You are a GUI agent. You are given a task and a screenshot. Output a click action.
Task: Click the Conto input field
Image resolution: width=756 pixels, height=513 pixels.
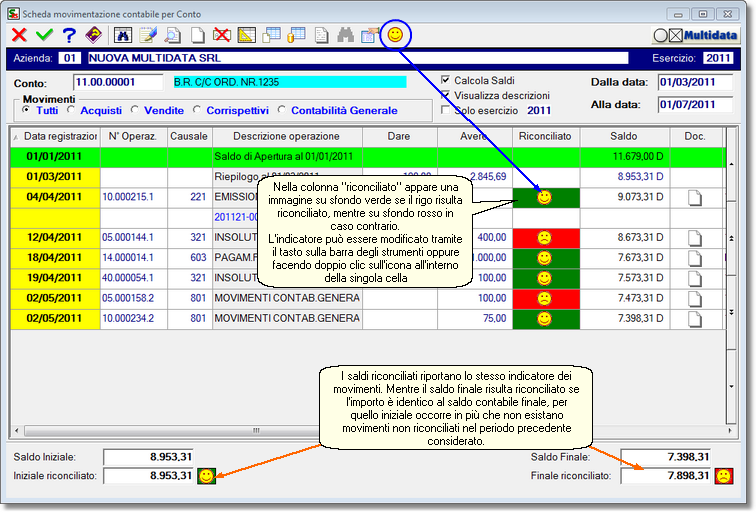click(x=118, y=82)
